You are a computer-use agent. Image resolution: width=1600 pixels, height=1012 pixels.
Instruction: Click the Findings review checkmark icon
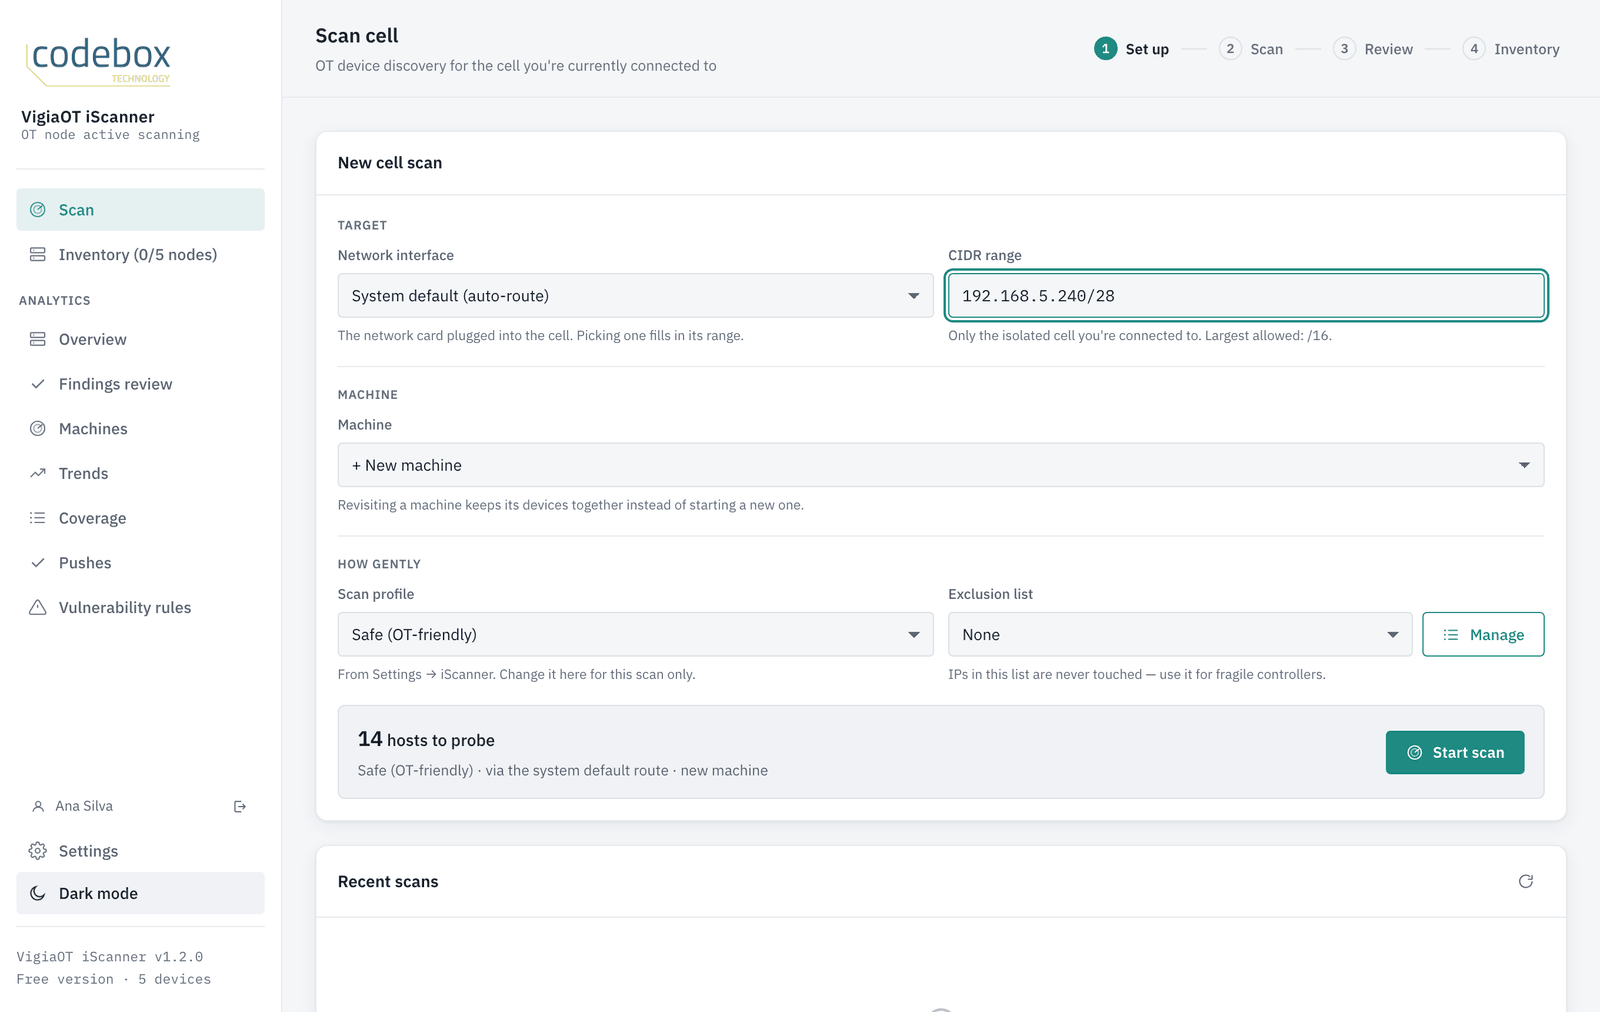point(38,384)
